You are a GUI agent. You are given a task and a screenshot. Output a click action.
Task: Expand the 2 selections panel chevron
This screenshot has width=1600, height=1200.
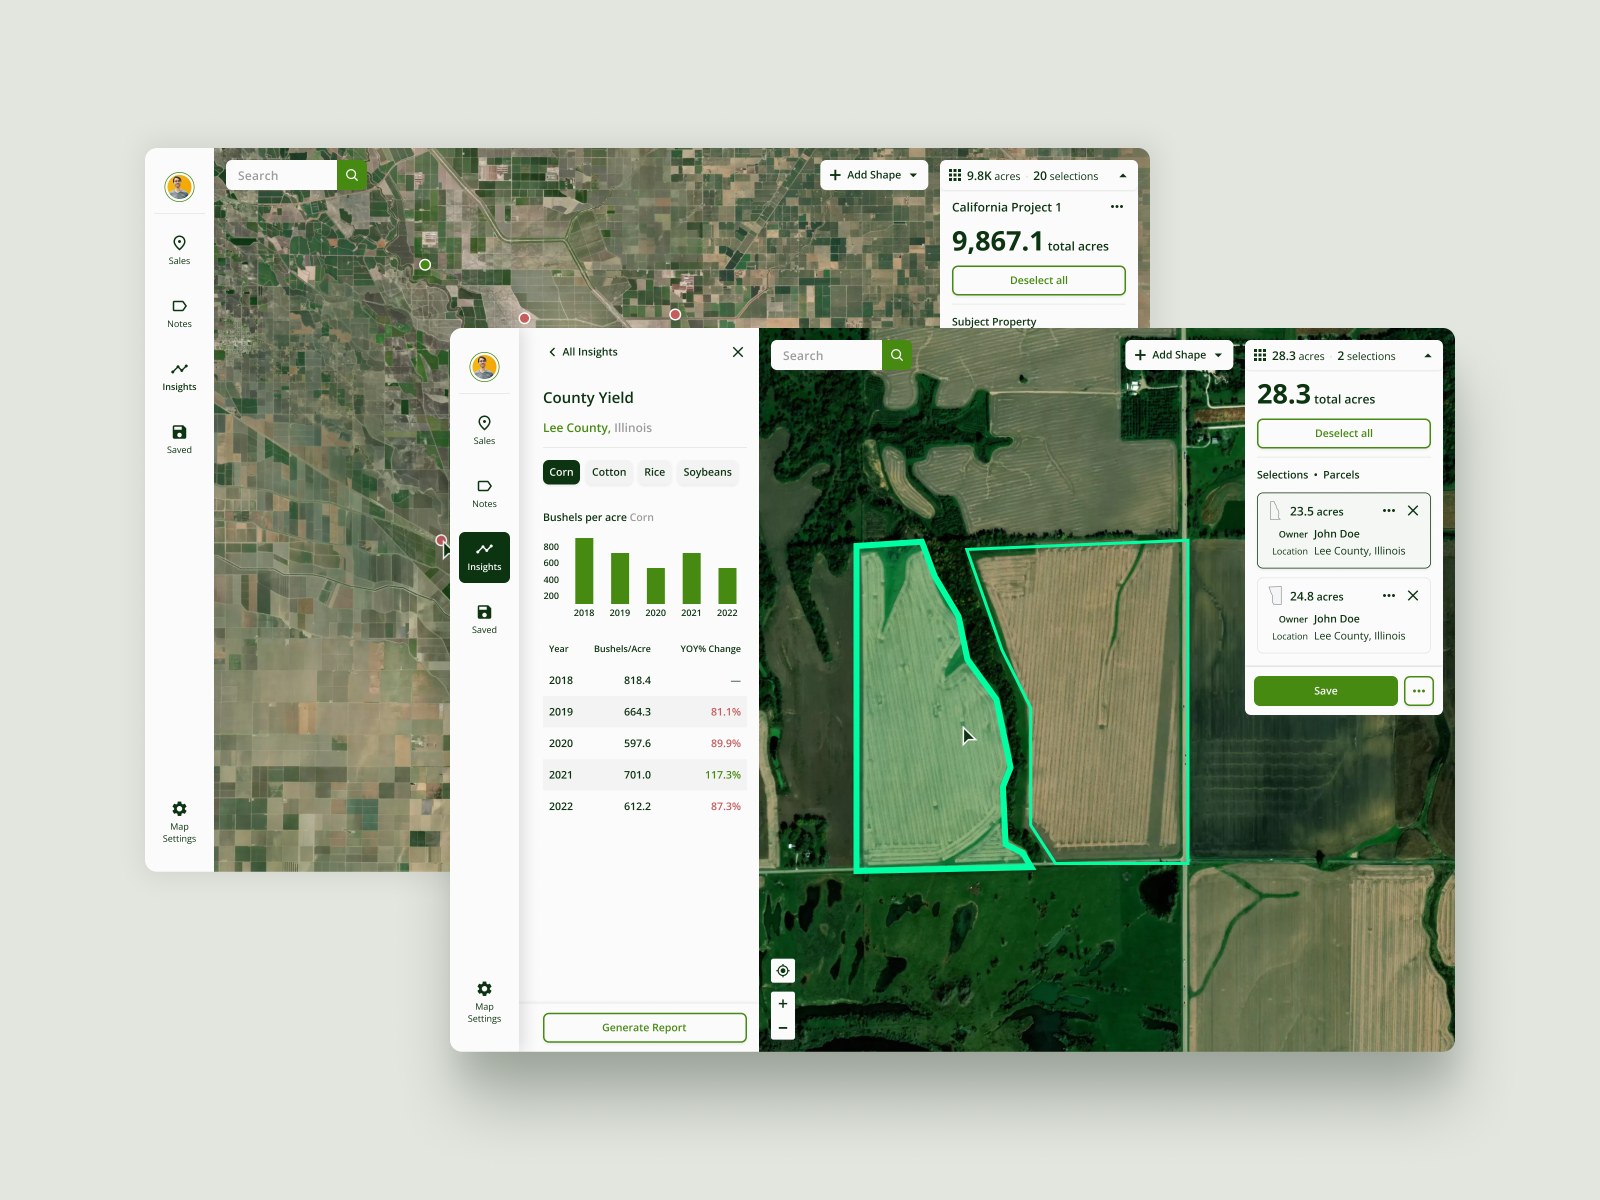point(1428,355)
